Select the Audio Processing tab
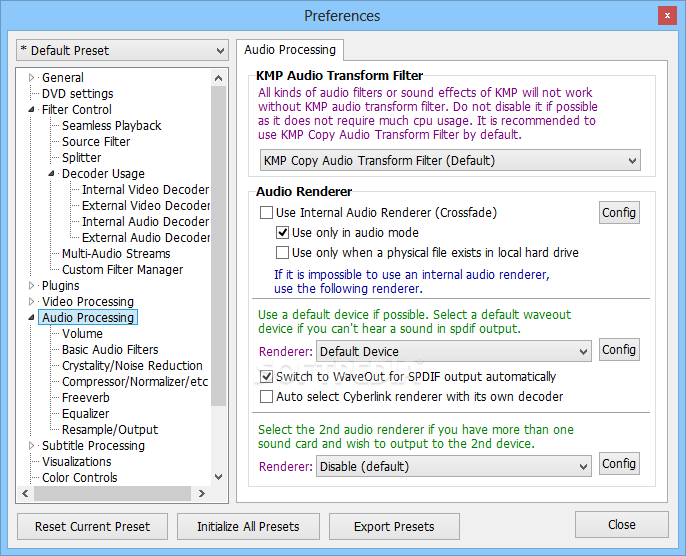Screen dimensions: 686x556 coord(290,50)
